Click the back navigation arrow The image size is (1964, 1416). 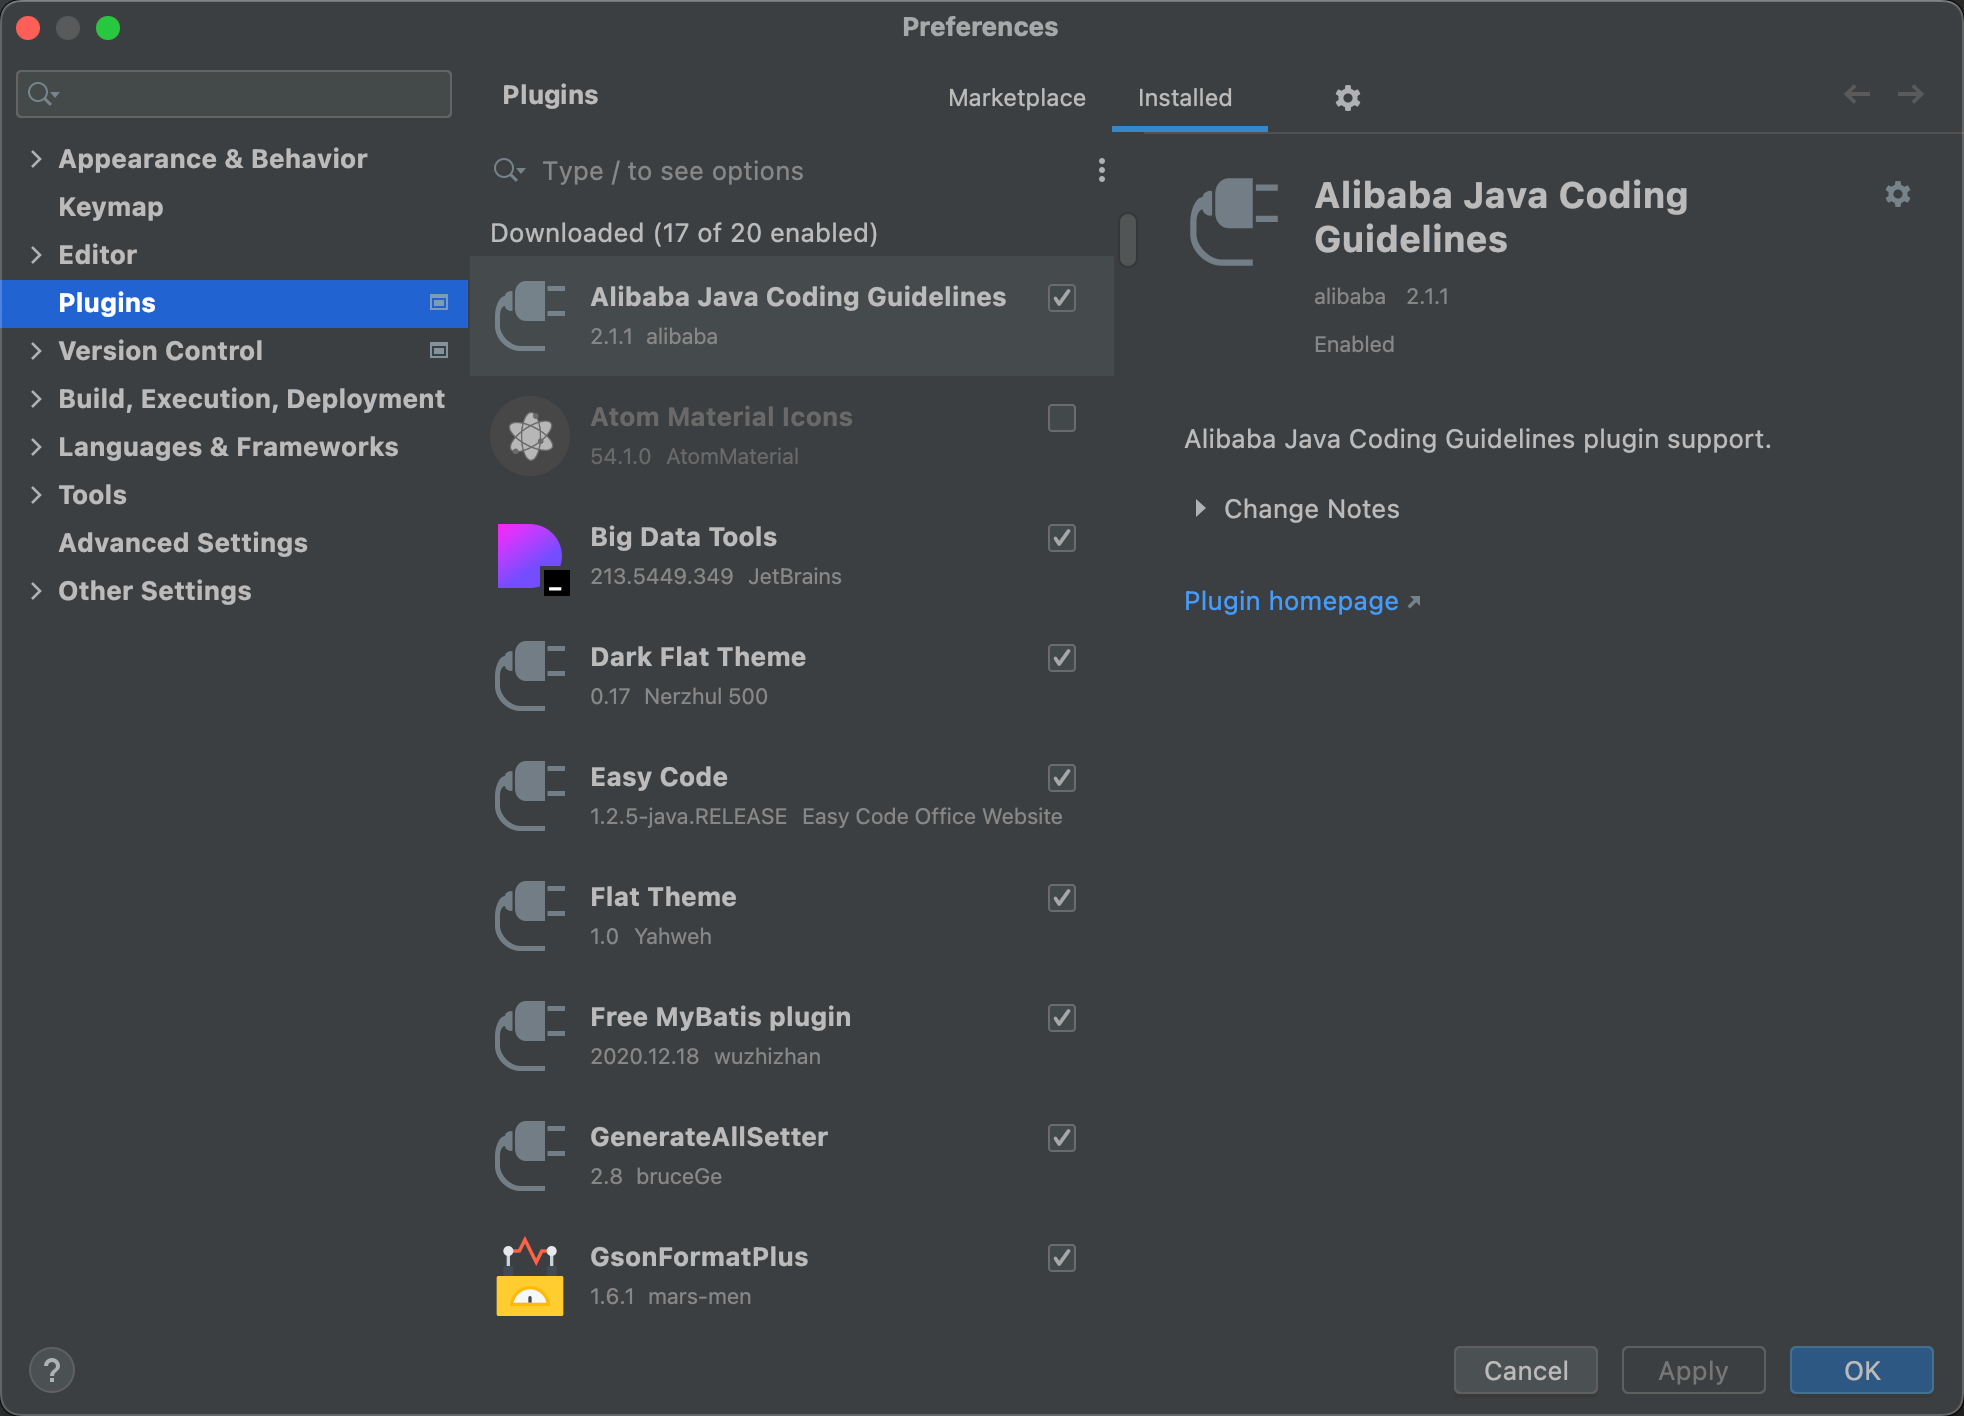(1857, 94)
